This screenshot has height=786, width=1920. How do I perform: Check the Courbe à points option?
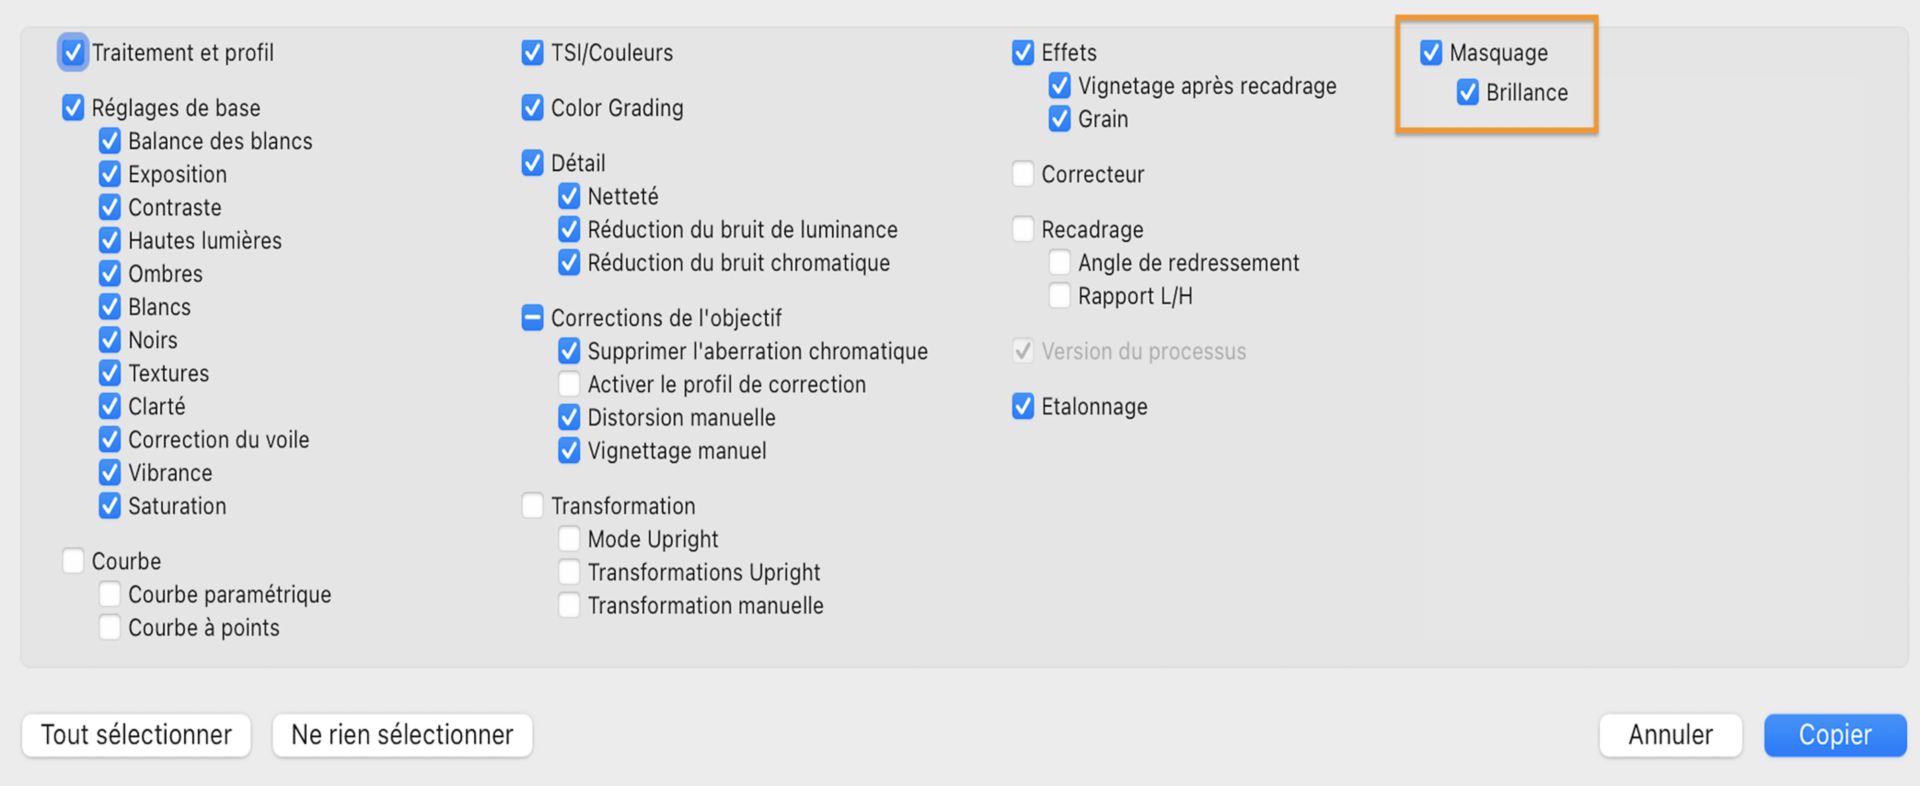(x=110, y=628)
